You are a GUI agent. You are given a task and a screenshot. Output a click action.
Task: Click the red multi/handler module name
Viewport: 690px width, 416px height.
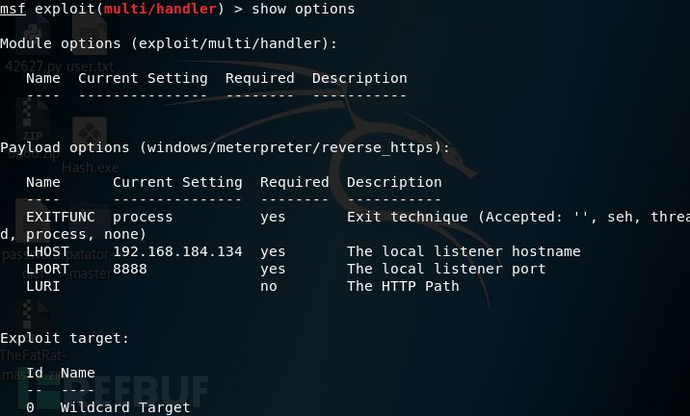tap(160, 9)
